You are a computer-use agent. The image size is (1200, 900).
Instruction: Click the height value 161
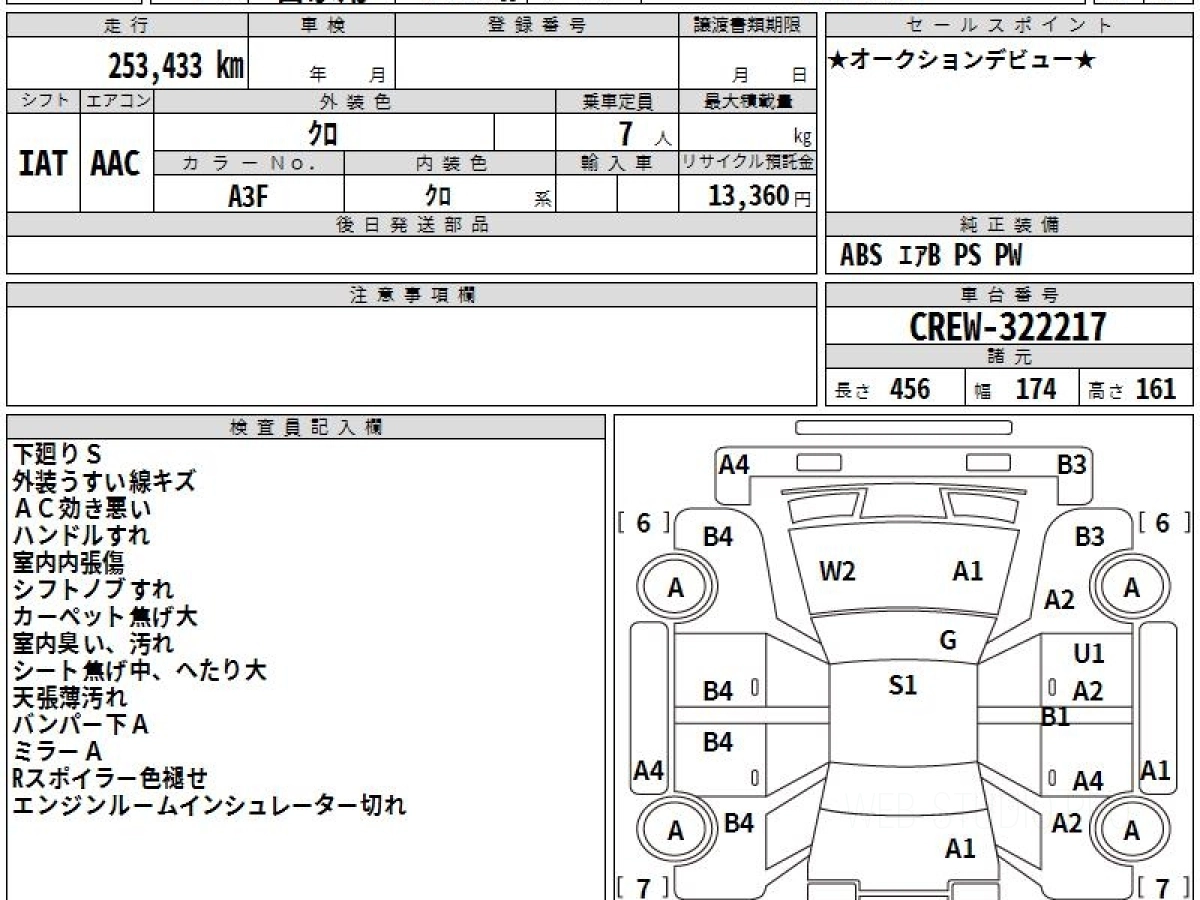(x=1156, y=389)
